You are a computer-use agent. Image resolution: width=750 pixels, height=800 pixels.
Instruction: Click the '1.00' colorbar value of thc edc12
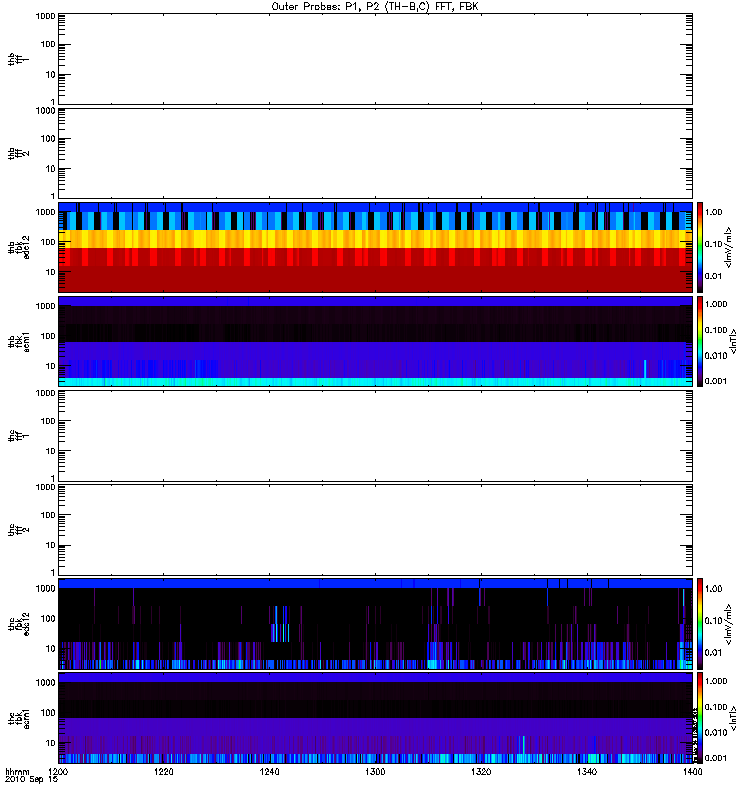[x=713, y=589]
